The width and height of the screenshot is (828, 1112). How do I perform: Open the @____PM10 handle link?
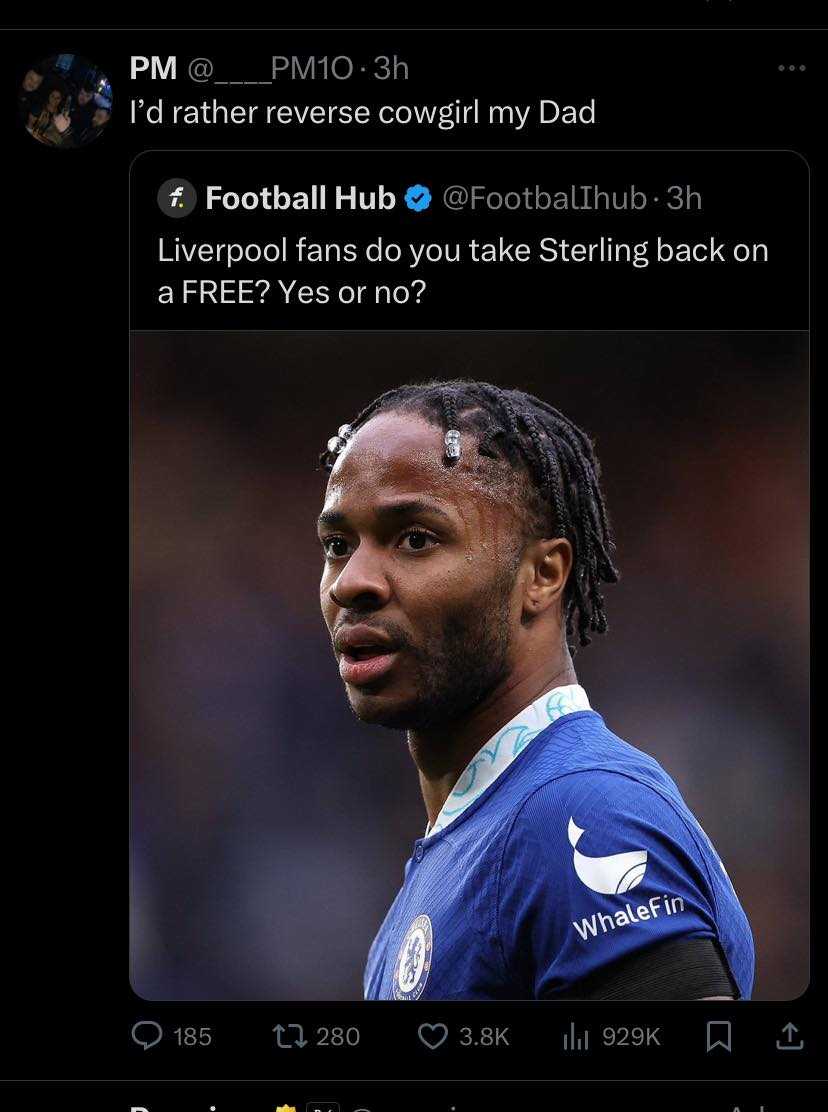(269, 69)
